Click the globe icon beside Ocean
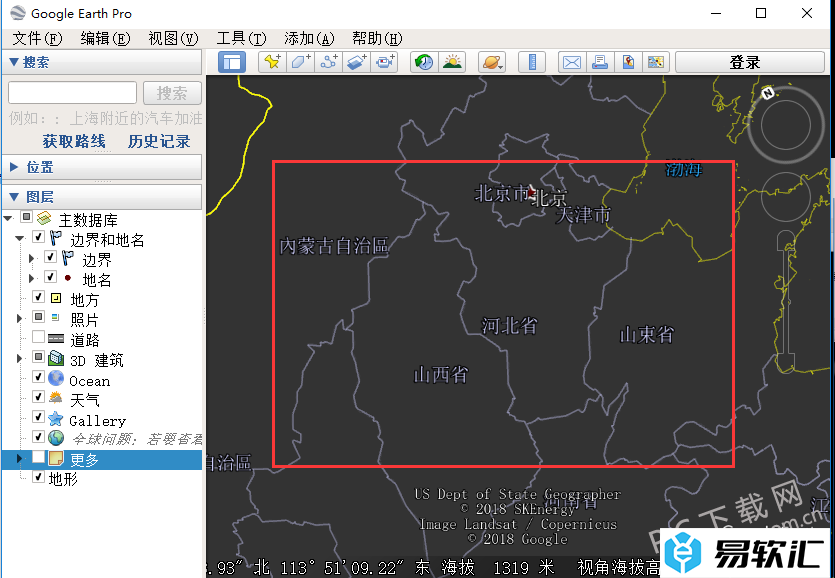835x578 pixels. (x=56, y=378)
